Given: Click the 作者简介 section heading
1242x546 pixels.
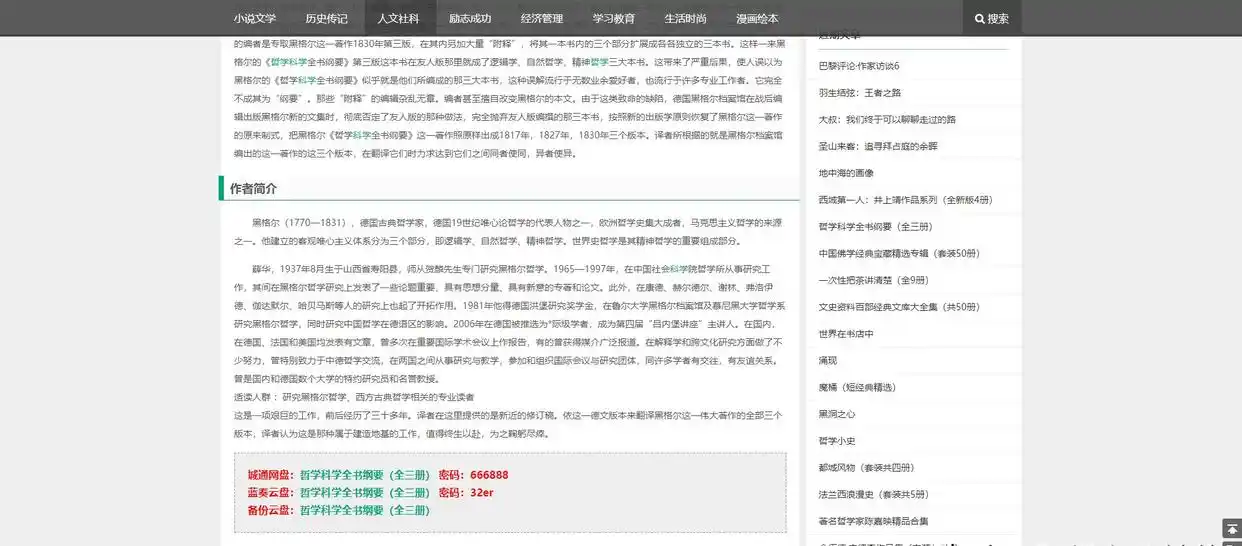Looking at the screenshot, I should pos(253,189).
